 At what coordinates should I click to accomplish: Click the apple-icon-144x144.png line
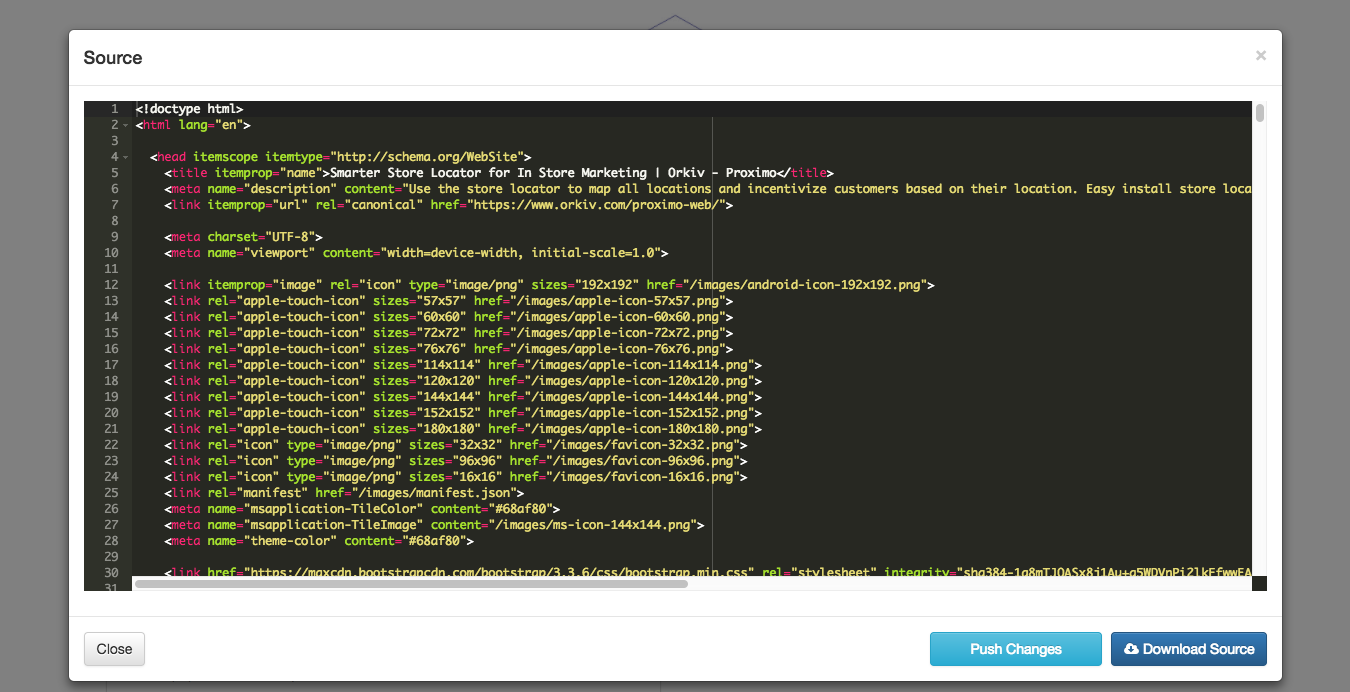(464, 397)
